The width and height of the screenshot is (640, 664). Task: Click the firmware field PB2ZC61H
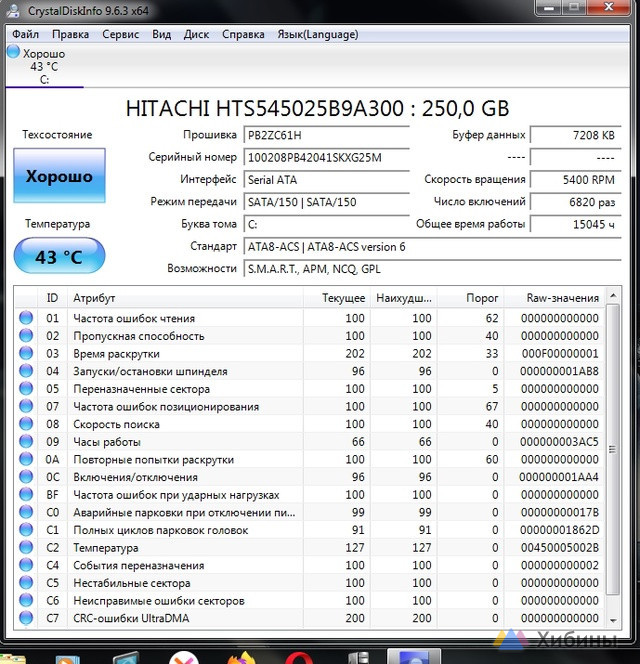point(326,135)
